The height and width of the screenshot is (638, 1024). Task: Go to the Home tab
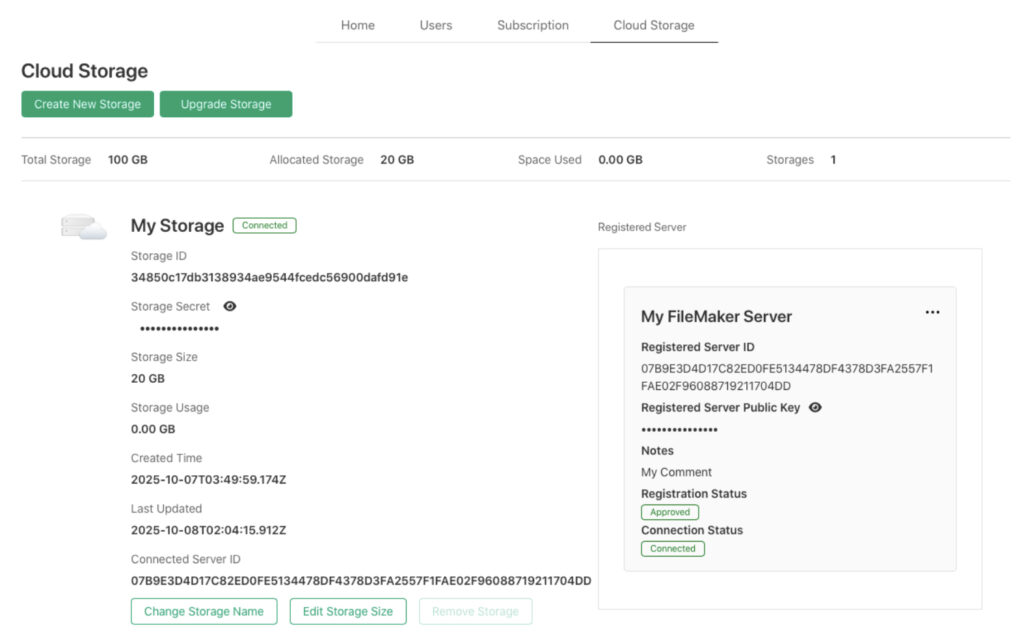pyautogui.click(x=357, y=25)
